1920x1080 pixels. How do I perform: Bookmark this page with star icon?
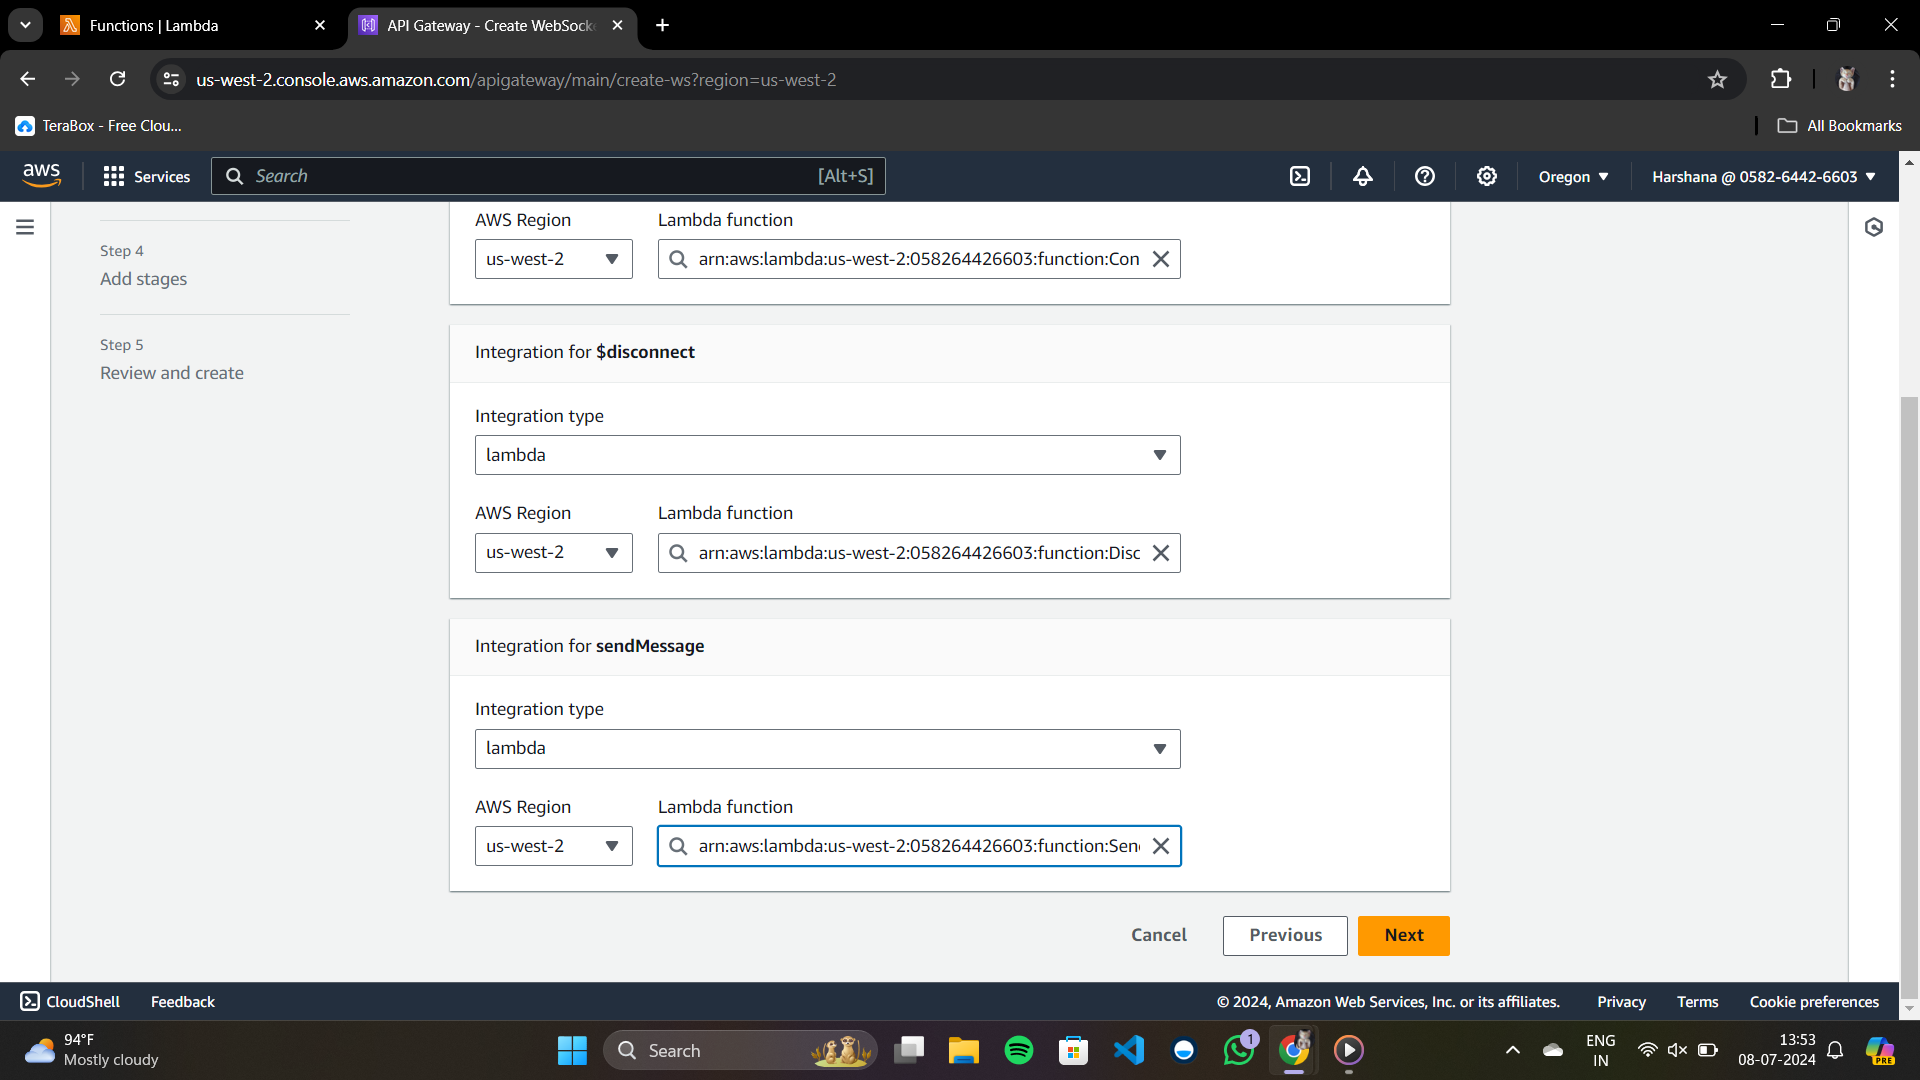tap(1717, 80)
